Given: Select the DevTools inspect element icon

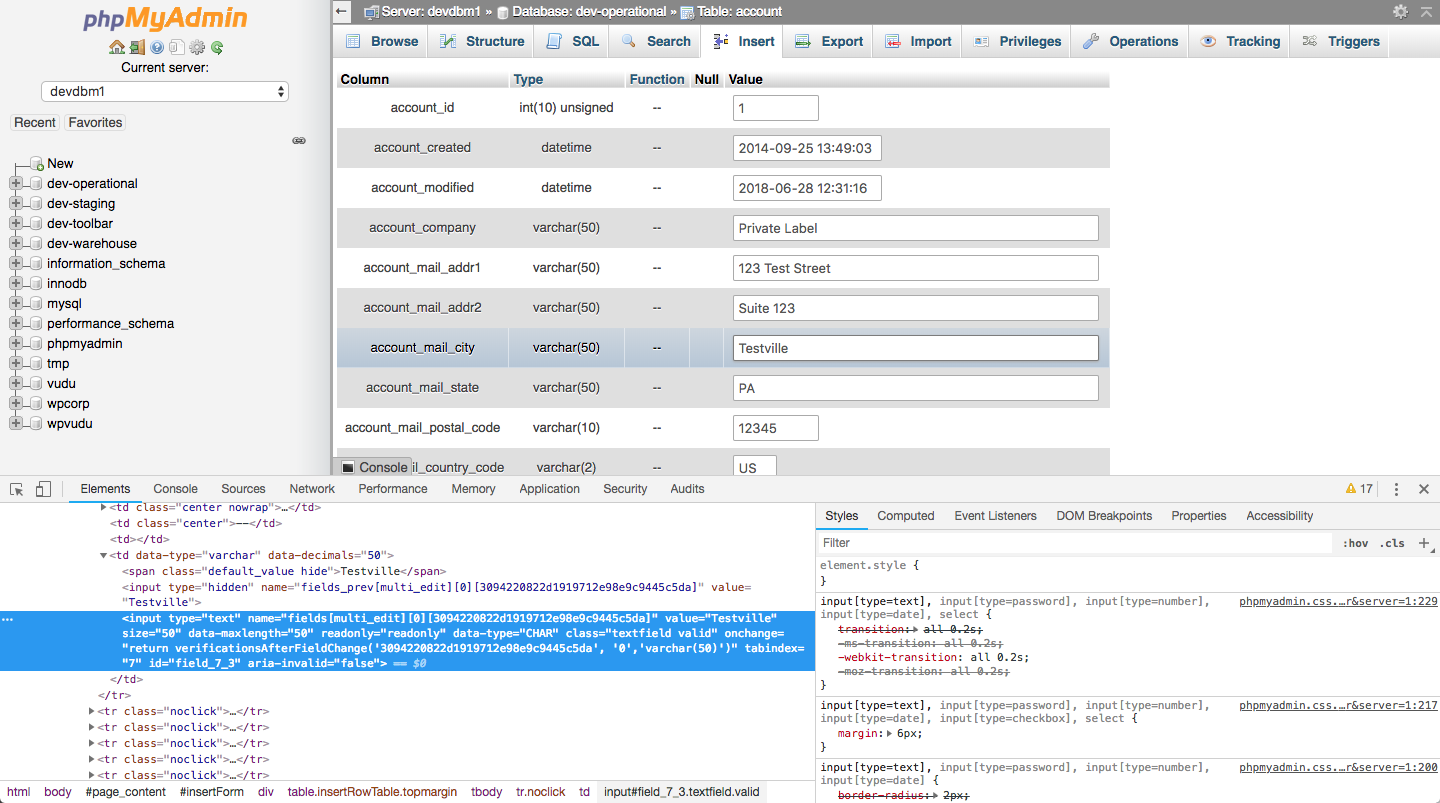Looking at the screenshot, I should [17, 489].
